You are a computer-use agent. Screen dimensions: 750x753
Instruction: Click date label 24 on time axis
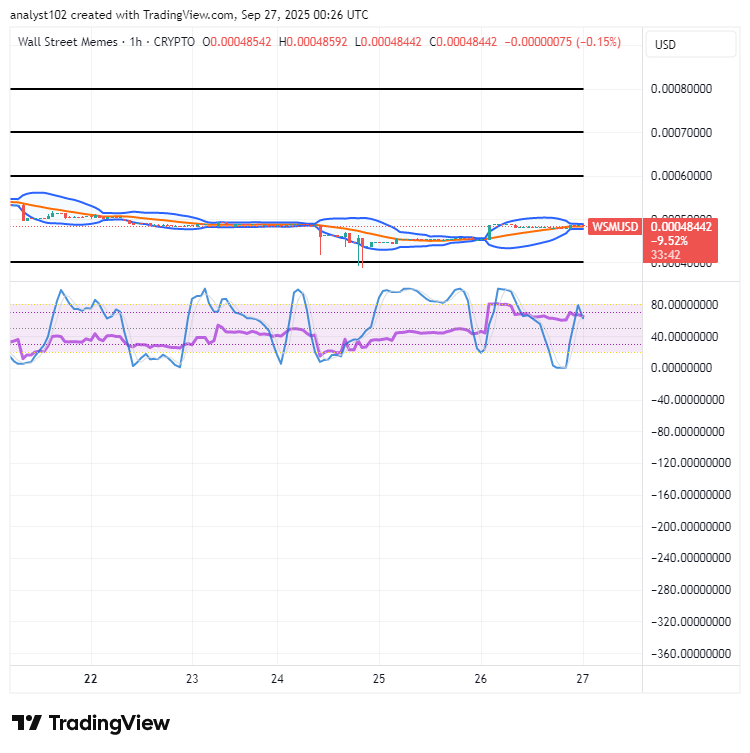pos(278,679)
